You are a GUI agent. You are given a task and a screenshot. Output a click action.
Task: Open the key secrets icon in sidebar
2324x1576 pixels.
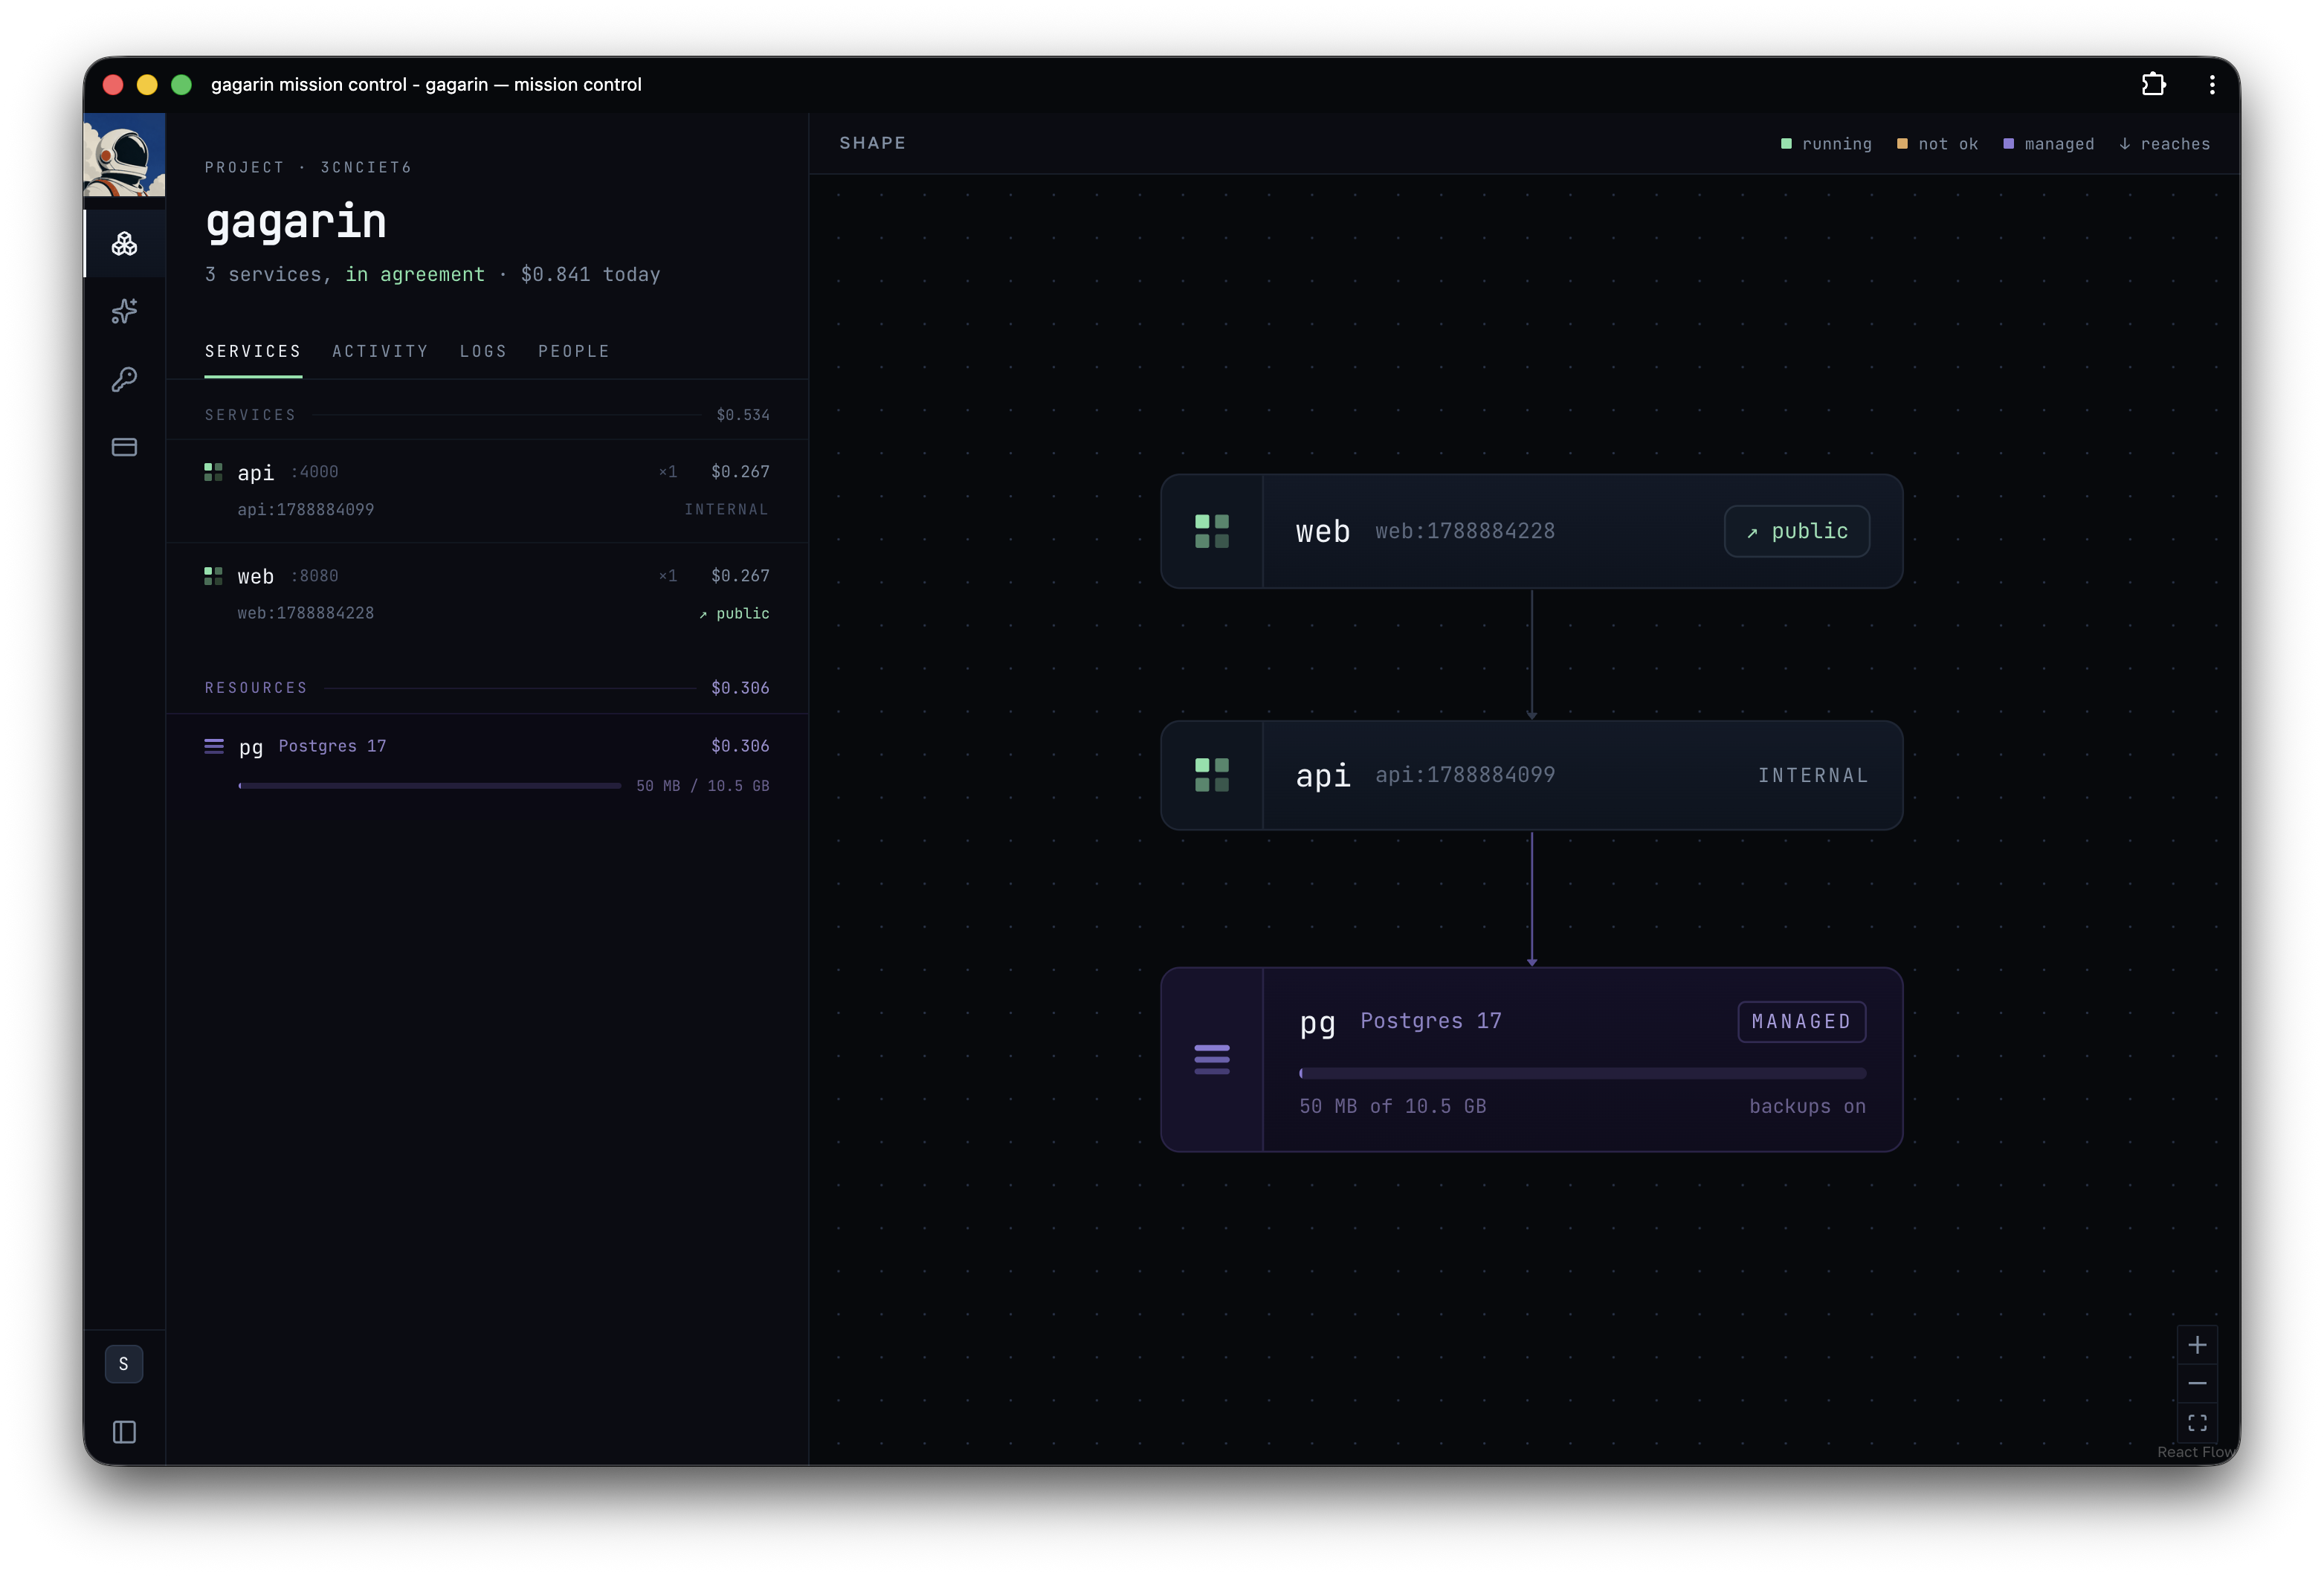pyautogui.click(x=124, y=379)
